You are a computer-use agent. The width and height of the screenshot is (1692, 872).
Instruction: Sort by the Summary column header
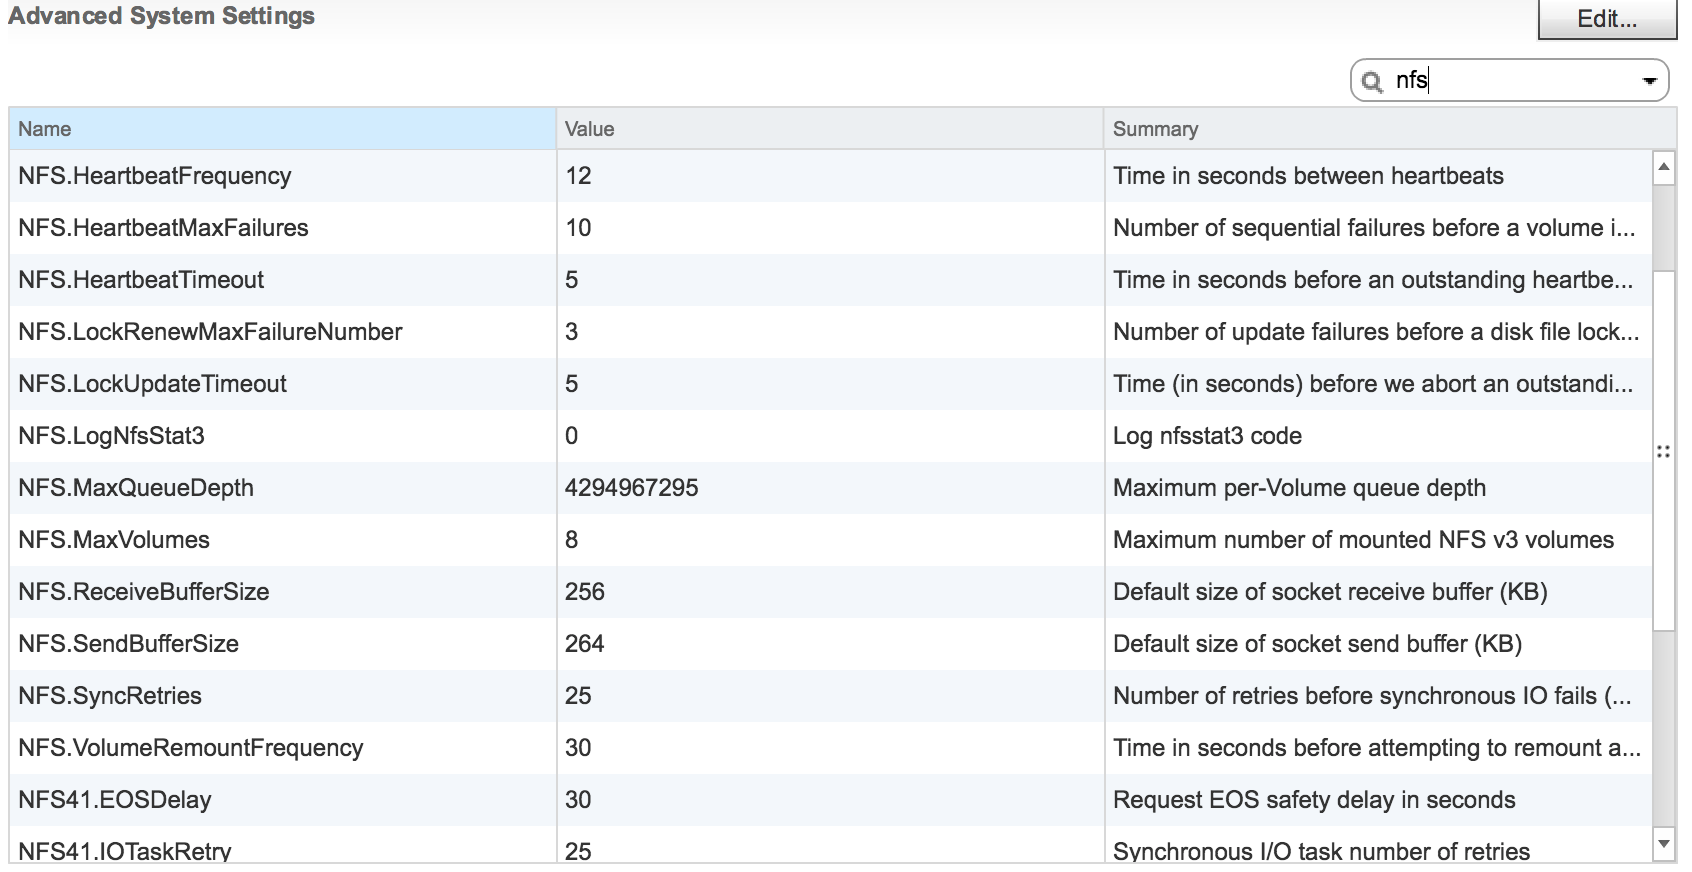point(1390,129)
